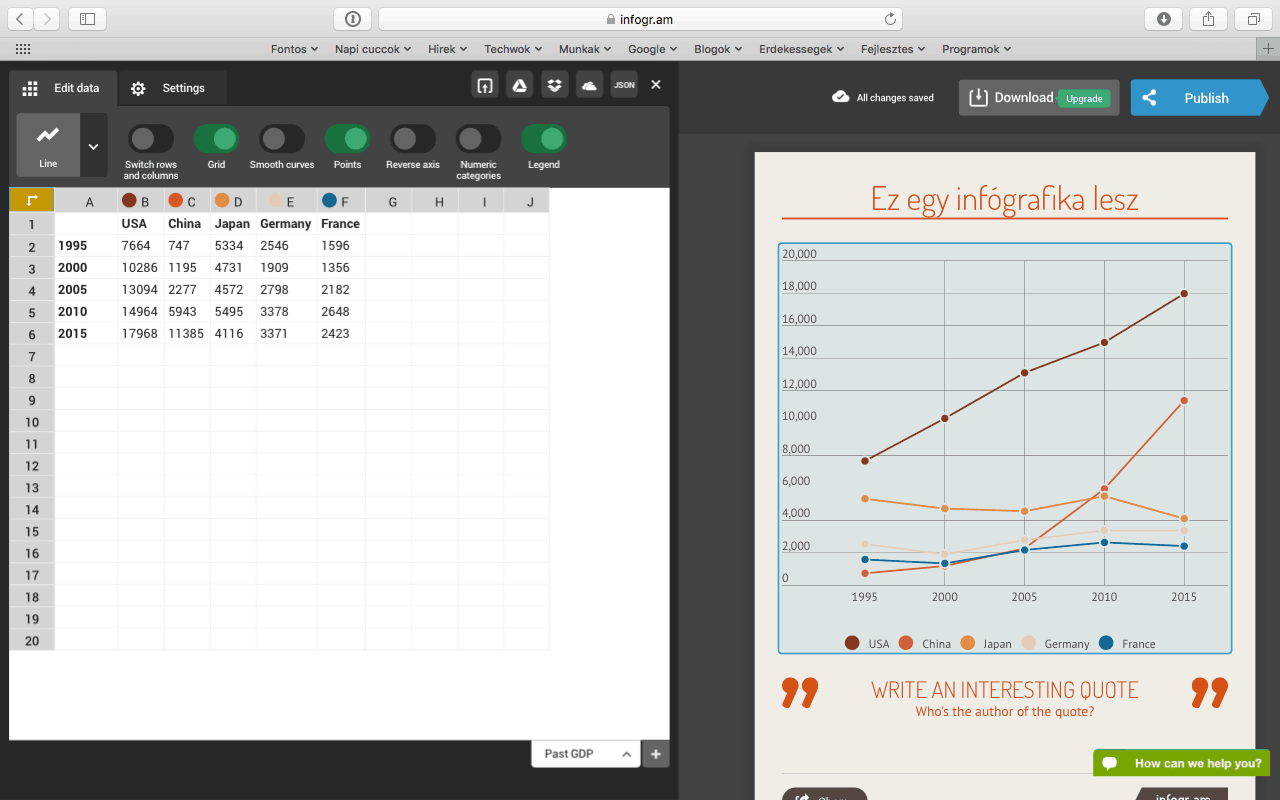Open the Munkak bookmarks folder
Image resolution: width=1280 pixels, height=800 pixels.
pyautogui.click(x=585, y=49)
